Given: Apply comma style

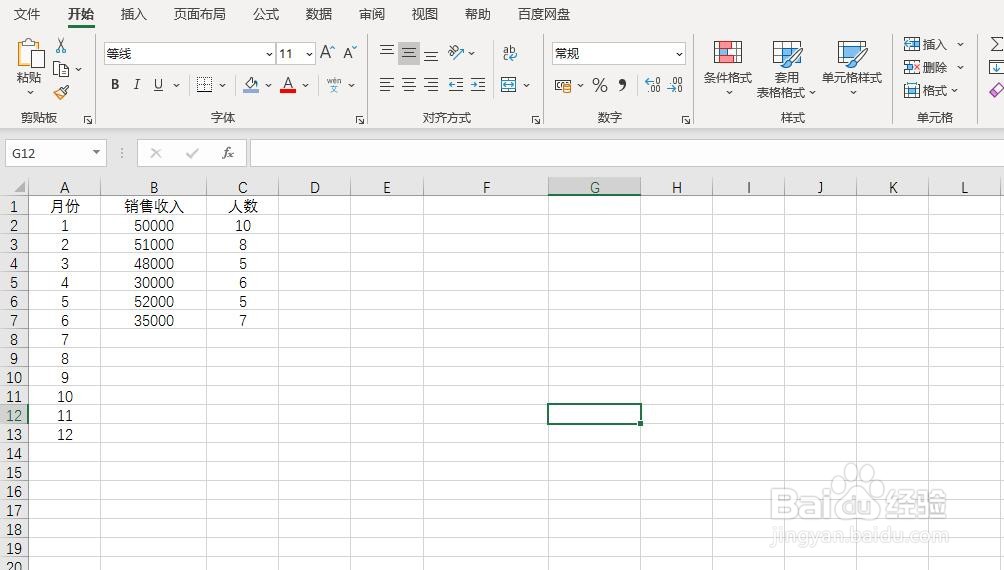Looking at the screenshot, I should coord(622,85).
